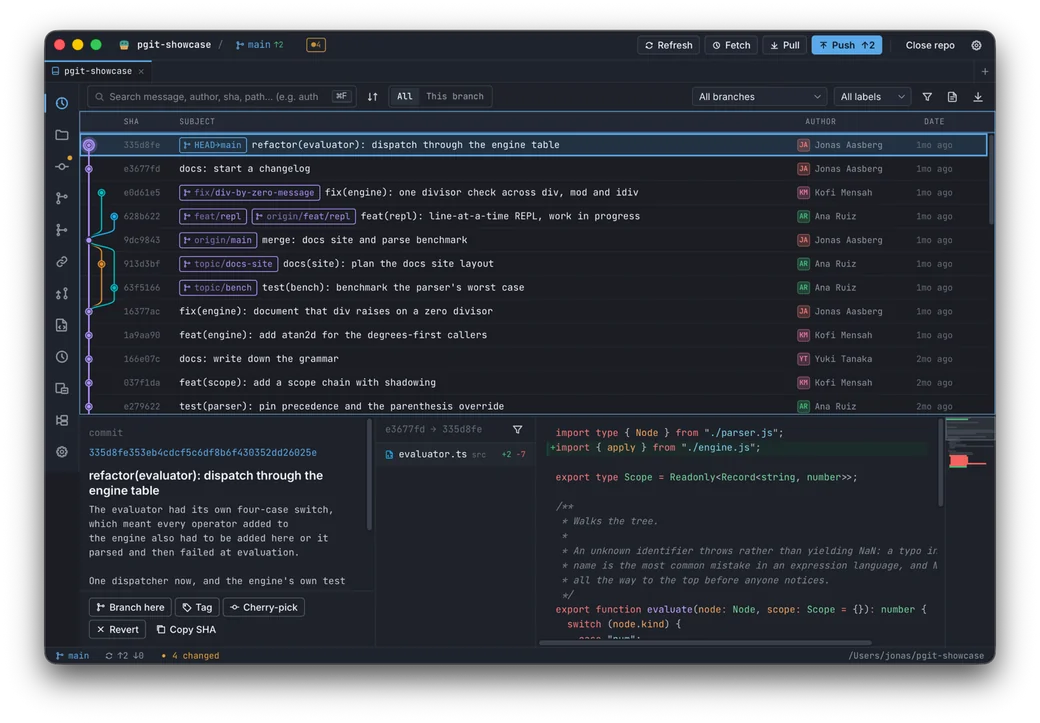The width and height of the screenshot is (1040, 723).
Task: Toggle the sort order arrows icon
Action: [372, 97]
